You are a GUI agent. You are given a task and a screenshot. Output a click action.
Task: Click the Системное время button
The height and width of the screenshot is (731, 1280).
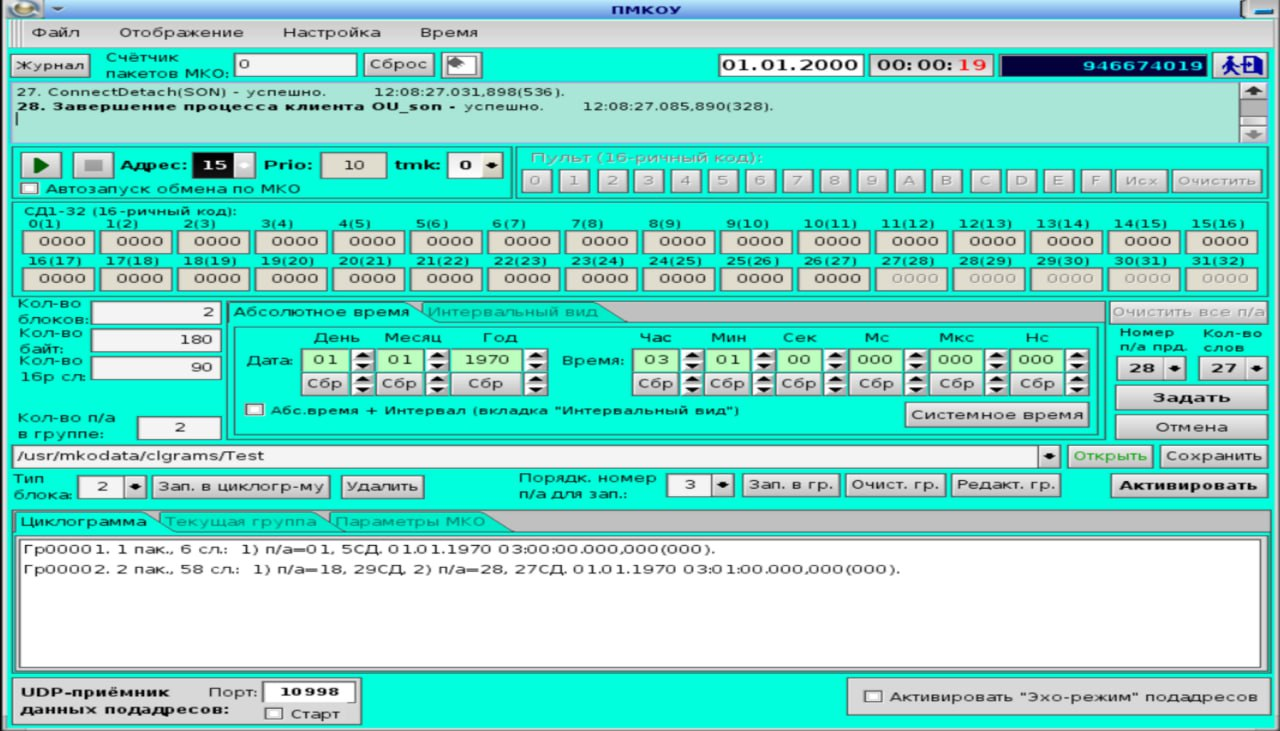(996, 414)
